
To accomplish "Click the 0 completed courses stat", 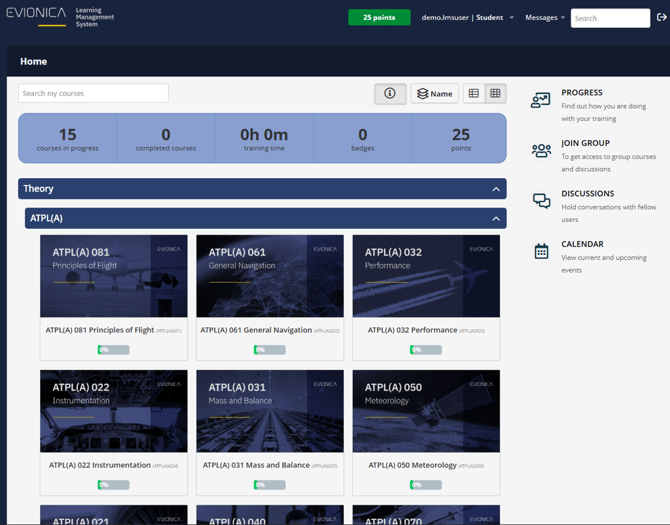I will pyautogui.click(x=166, y=139).
